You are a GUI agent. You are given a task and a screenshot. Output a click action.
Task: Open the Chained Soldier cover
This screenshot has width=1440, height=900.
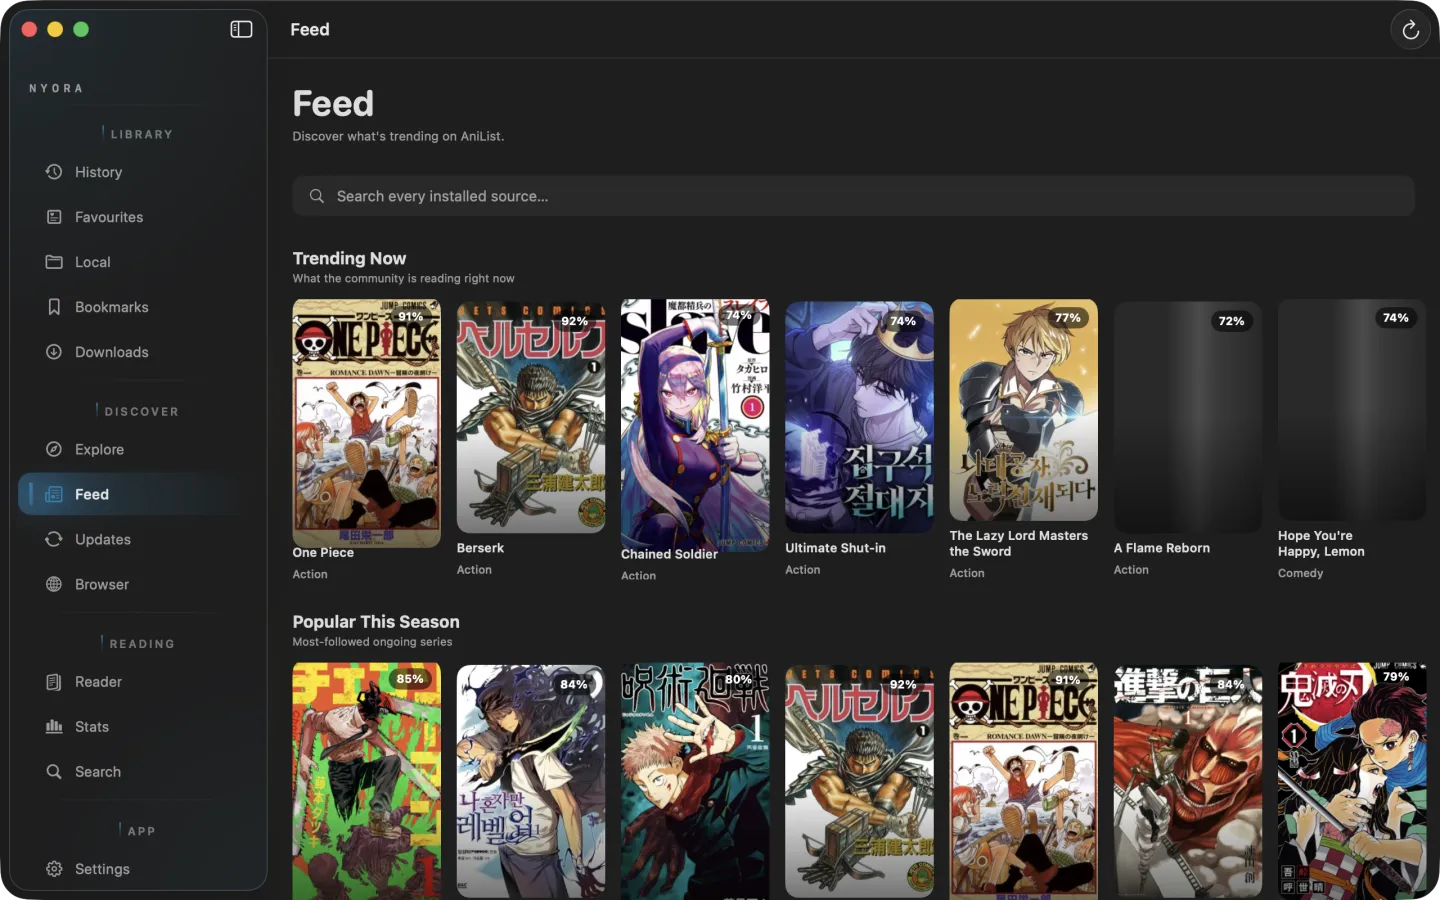(x=695, y=423)
